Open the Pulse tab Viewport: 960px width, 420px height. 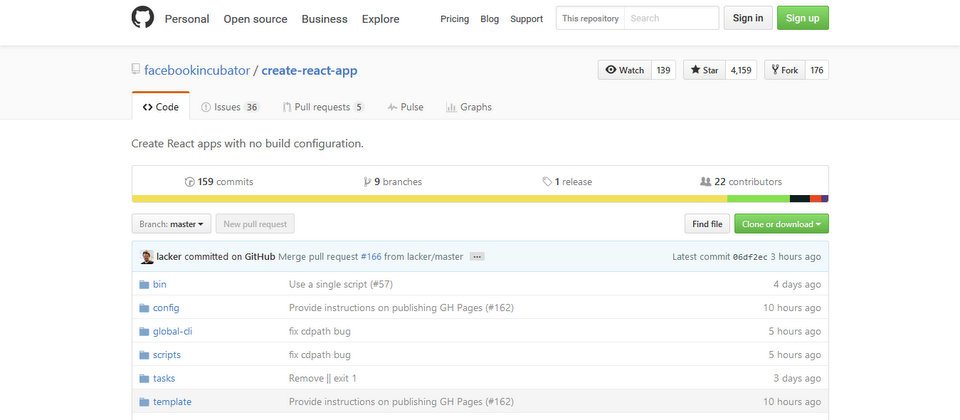coord(405,107)
